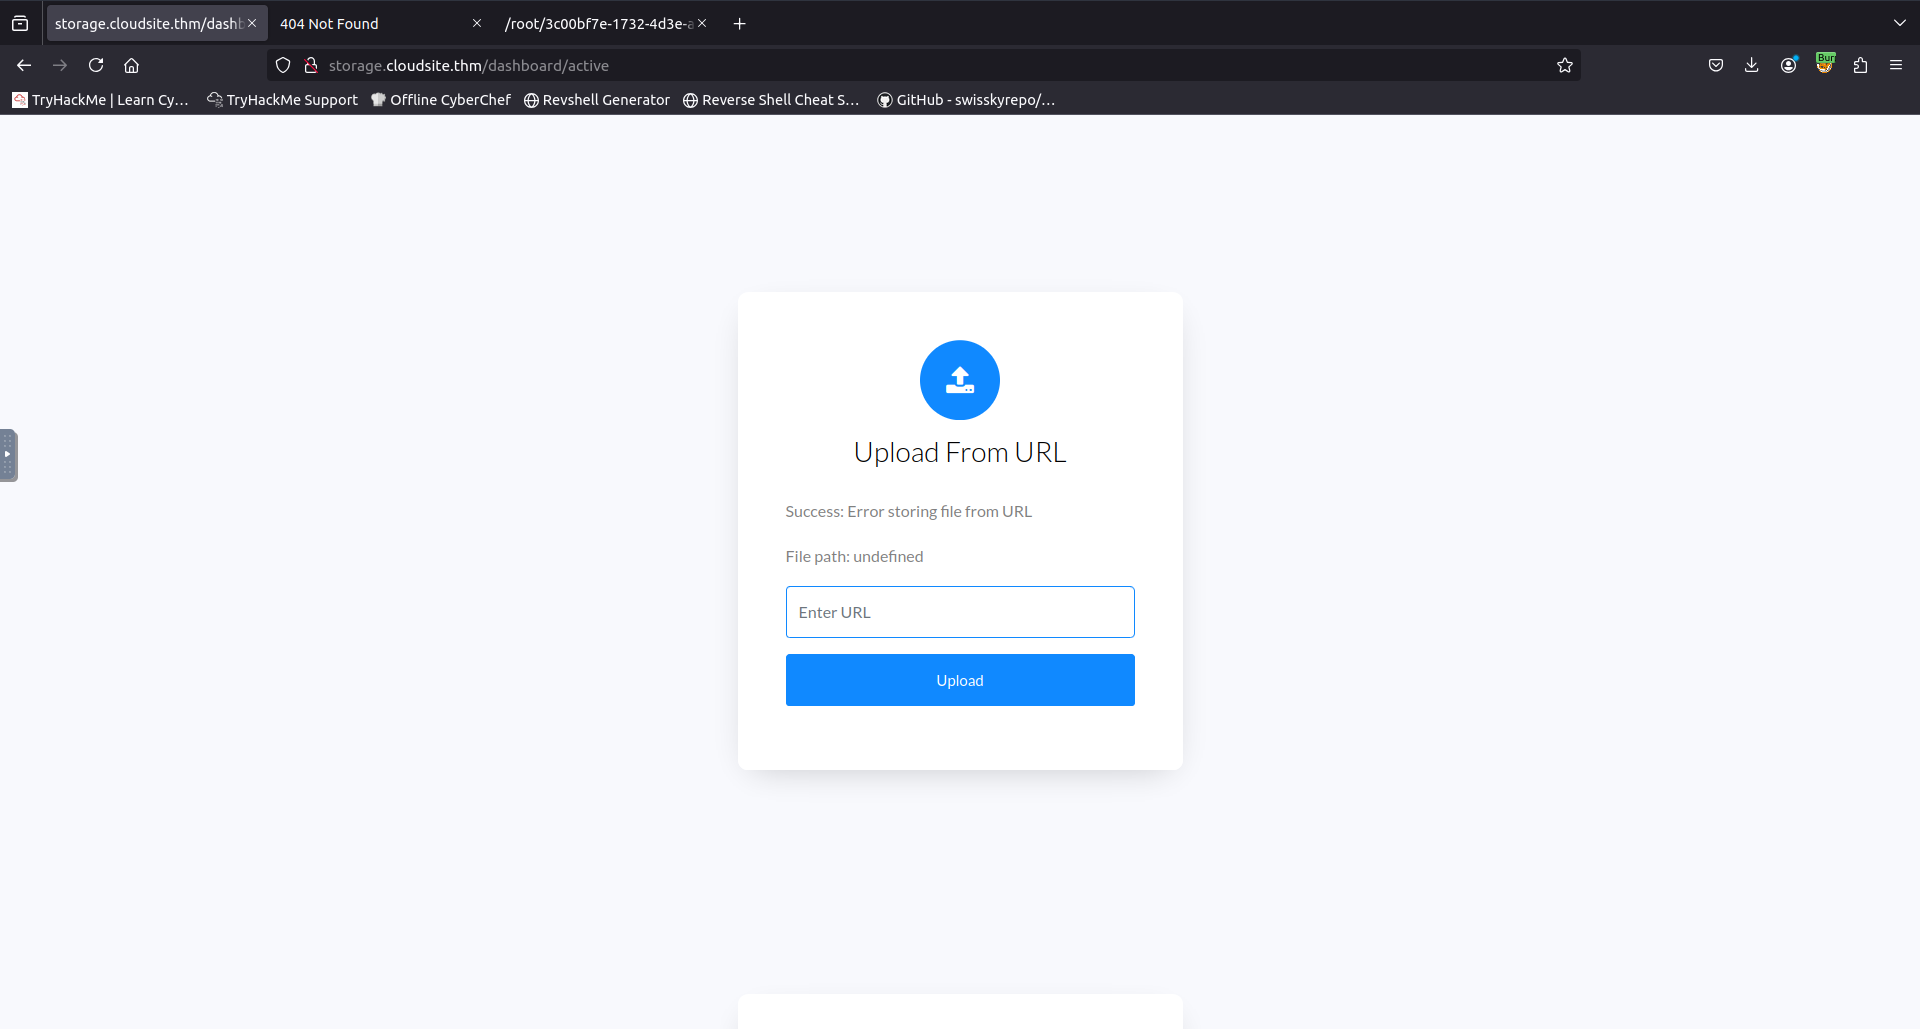The image size is (1920, 1029).
Task: Go to browser home page icon
Action: [x=131, y=65]
